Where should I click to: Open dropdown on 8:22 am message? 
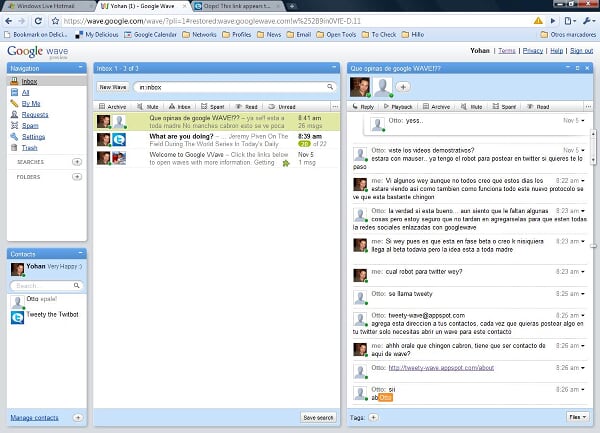click(583, 181)
